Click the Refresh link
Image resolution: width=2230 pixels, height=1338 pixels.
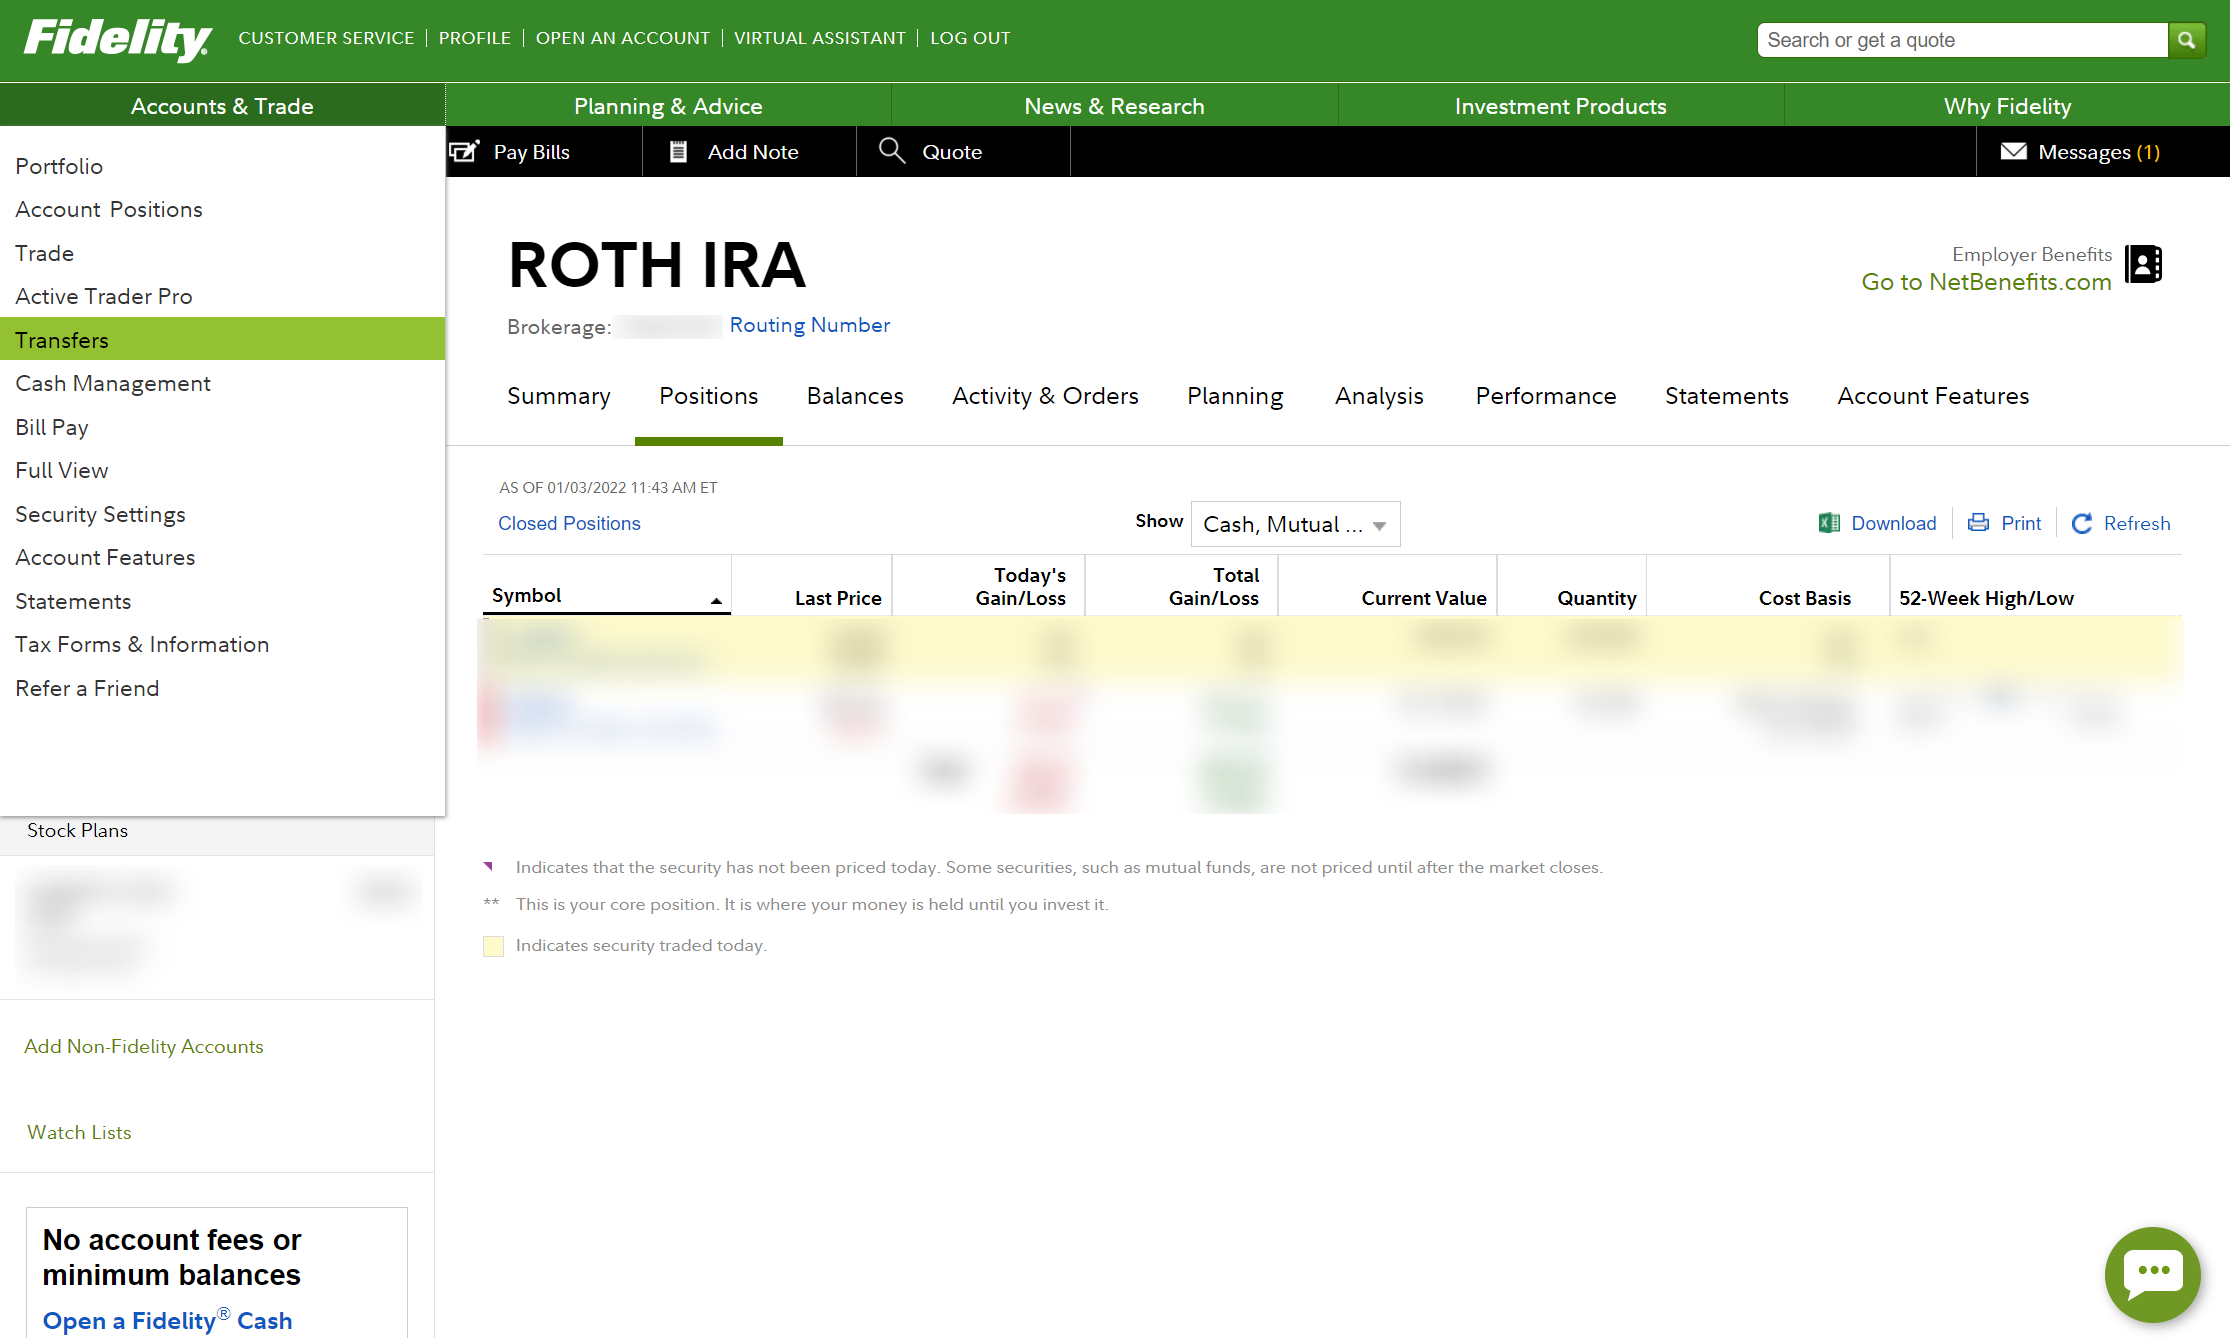pyautogui.click(x=2136, y=523)
